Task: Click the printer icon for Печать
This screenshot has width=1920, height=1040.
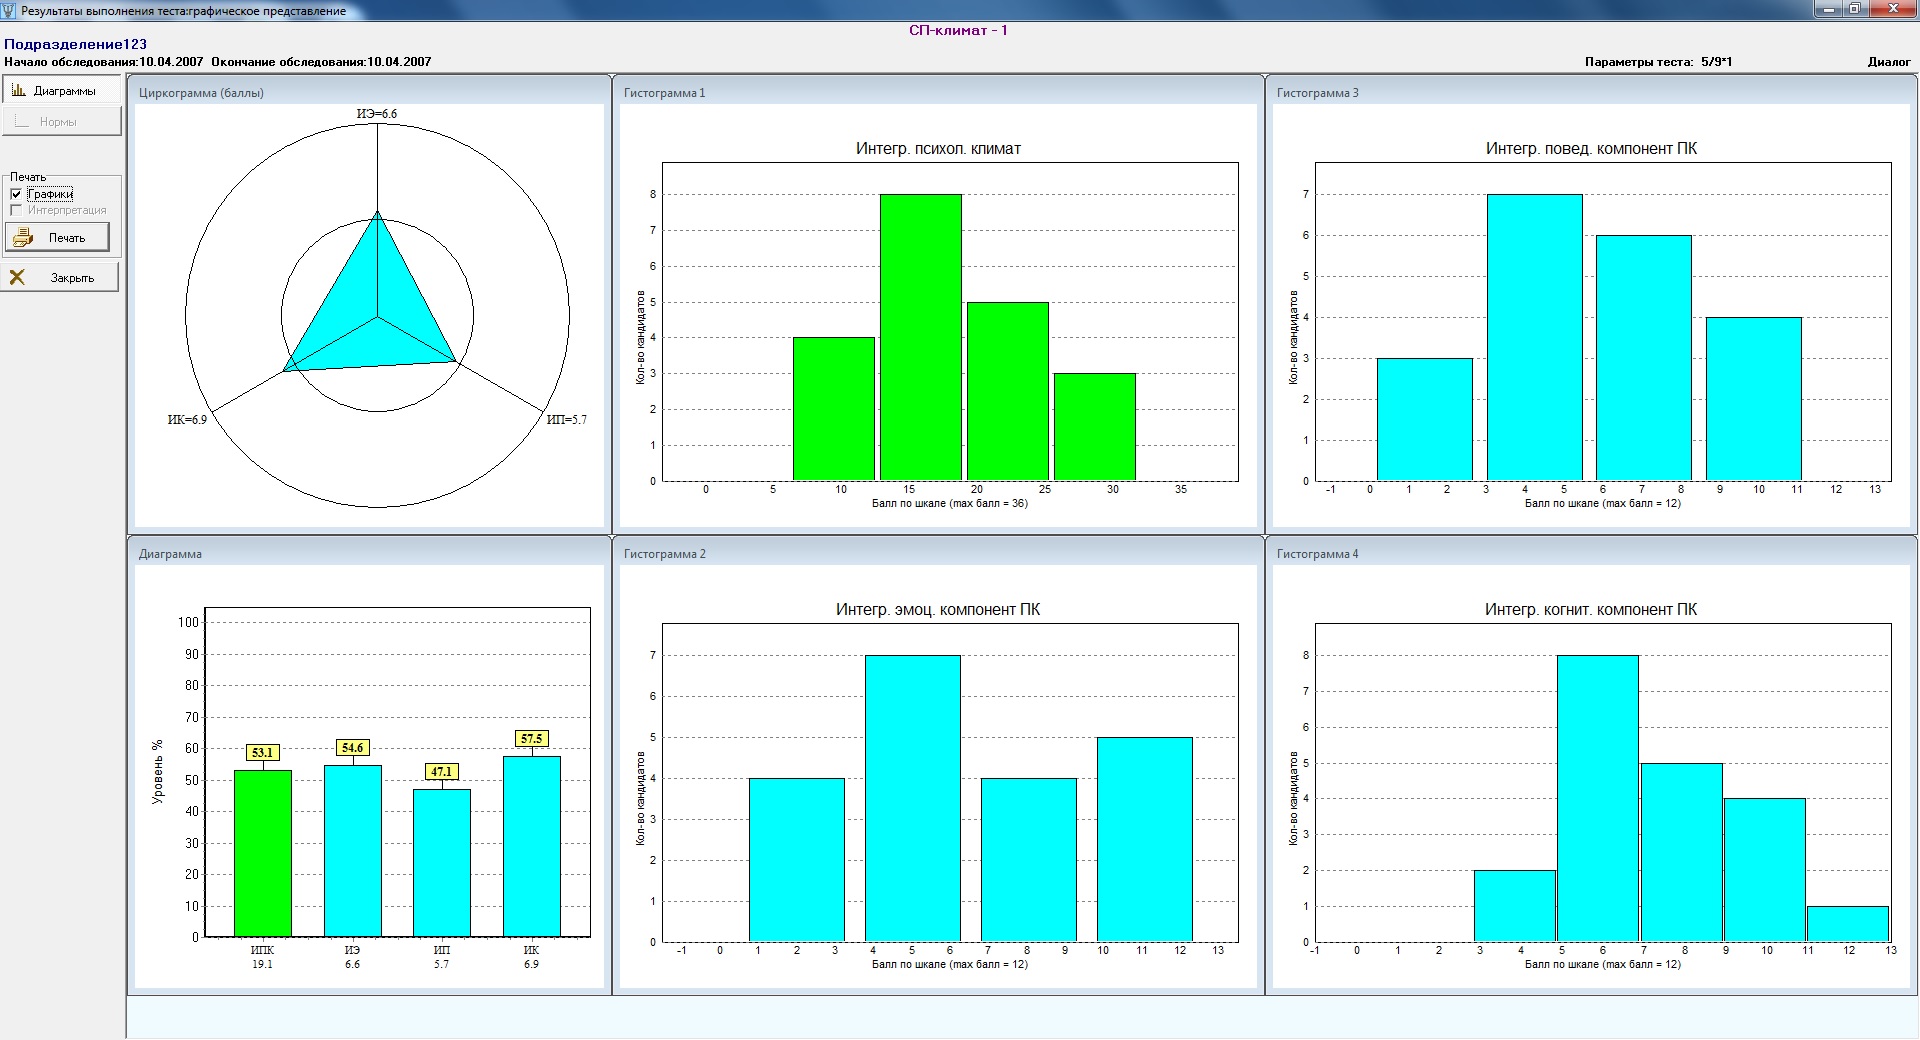Action: click(x=24, y=238)
